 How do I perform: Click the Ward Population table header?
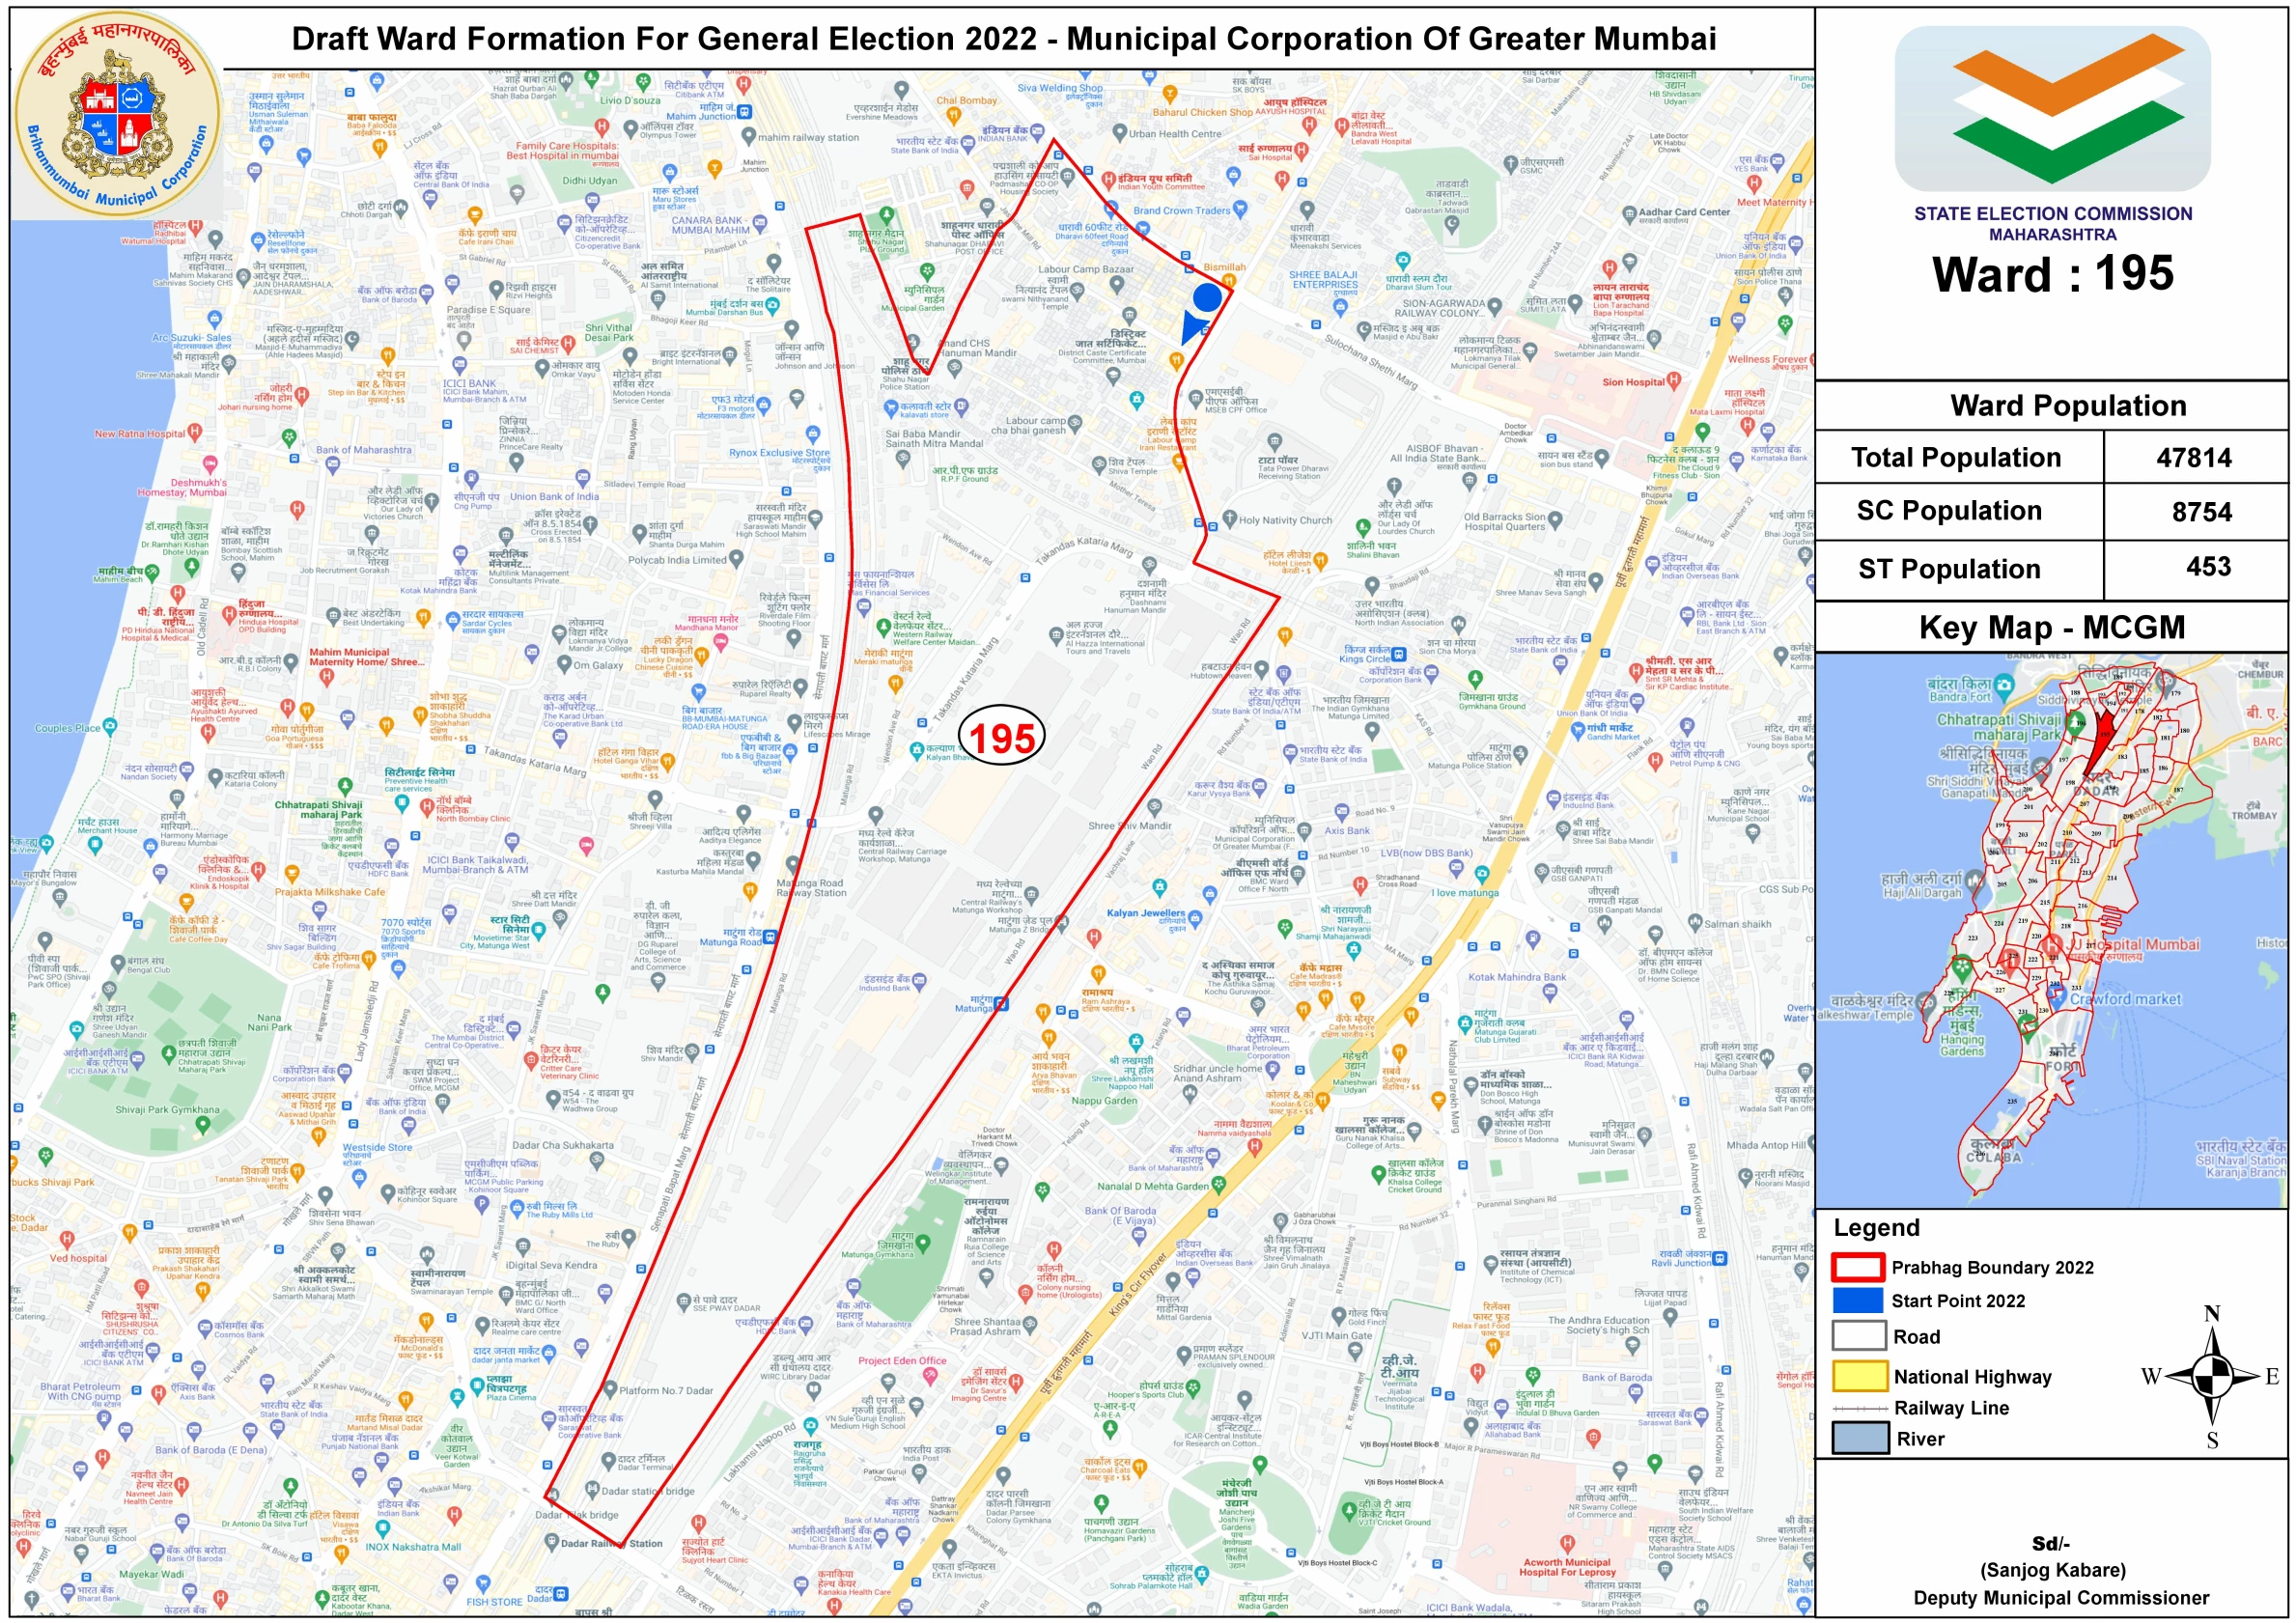(x=2067, y=405)
